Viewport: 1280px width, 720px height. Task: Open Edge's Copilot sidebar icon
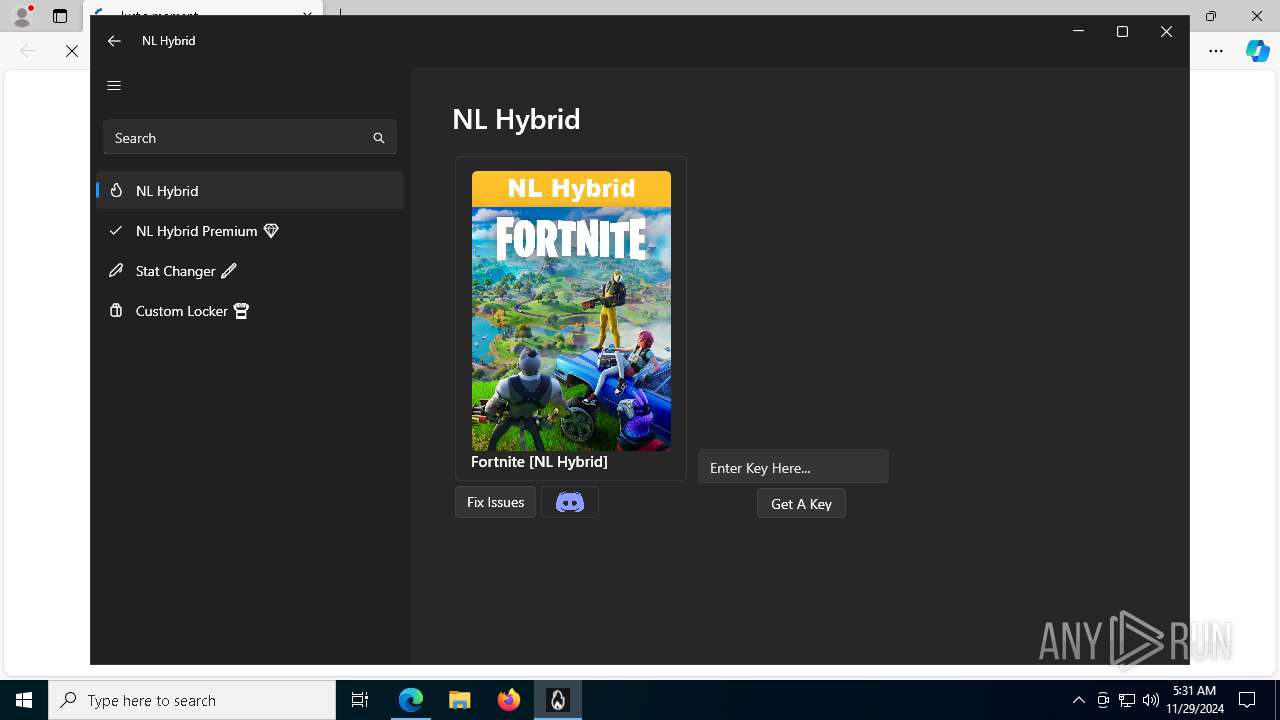coord(1257,51)
